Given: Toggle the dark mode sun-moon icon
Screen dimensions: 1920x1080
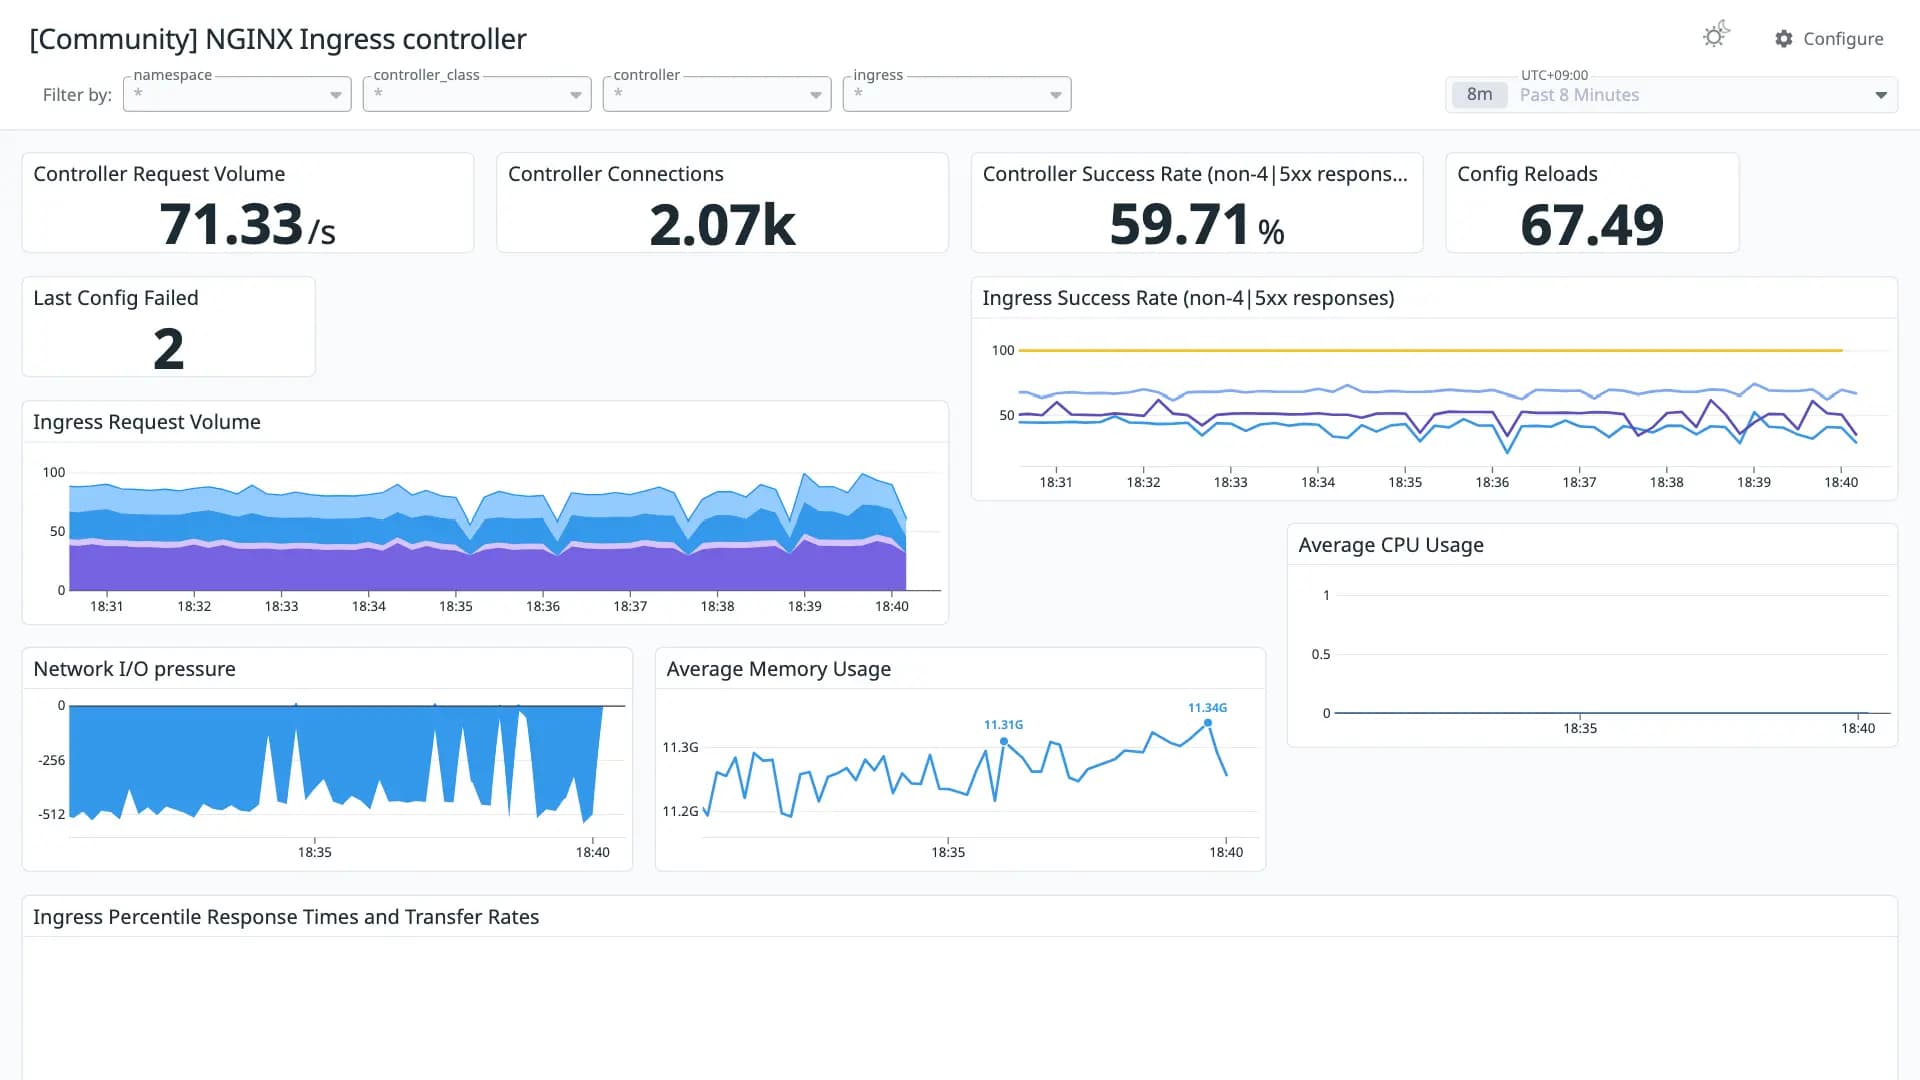Looking at the screenshot, I should click(x=1716, y=36).
